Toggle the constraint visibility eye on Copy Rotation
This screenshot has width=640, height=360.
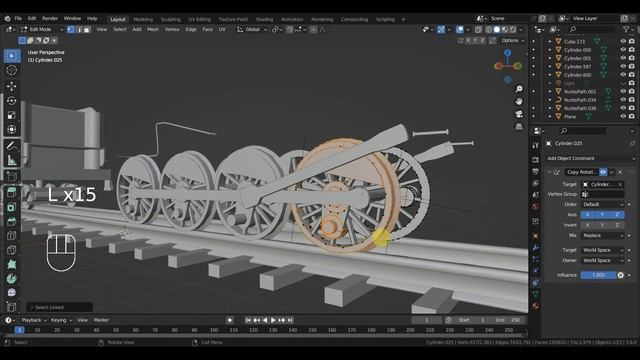[603, 172]
